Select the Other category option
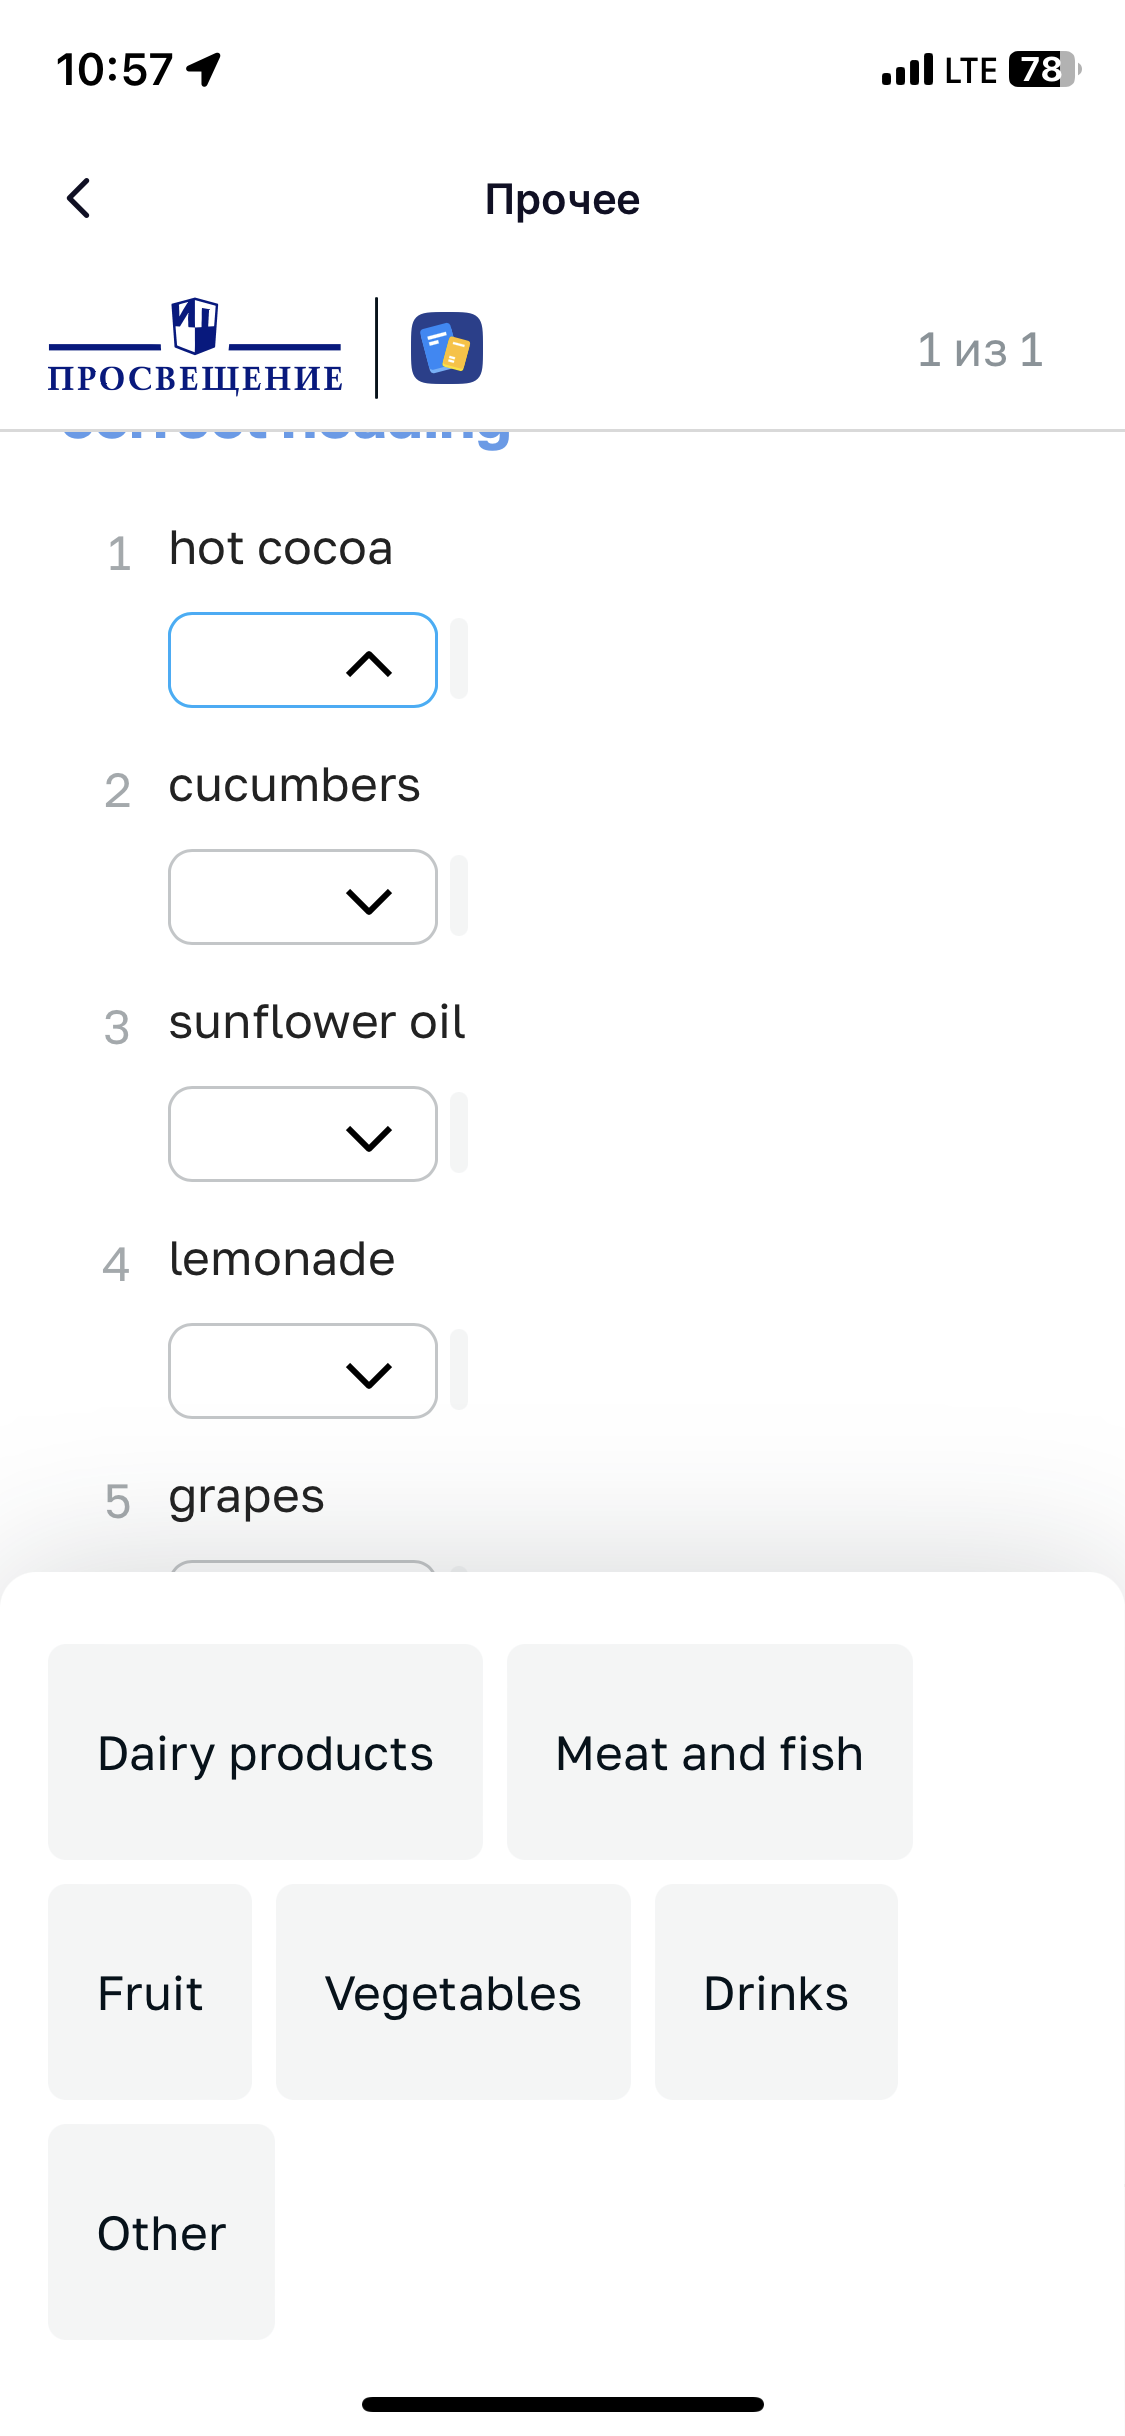Image resolution: width=1125 pixels, height=2436 pixels. point(161,2232)
